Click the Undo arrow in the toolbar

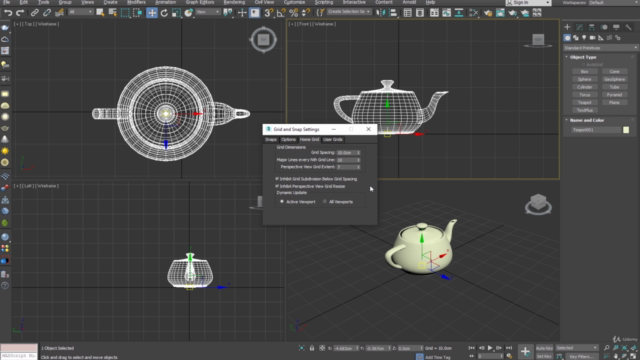(7, 13)
